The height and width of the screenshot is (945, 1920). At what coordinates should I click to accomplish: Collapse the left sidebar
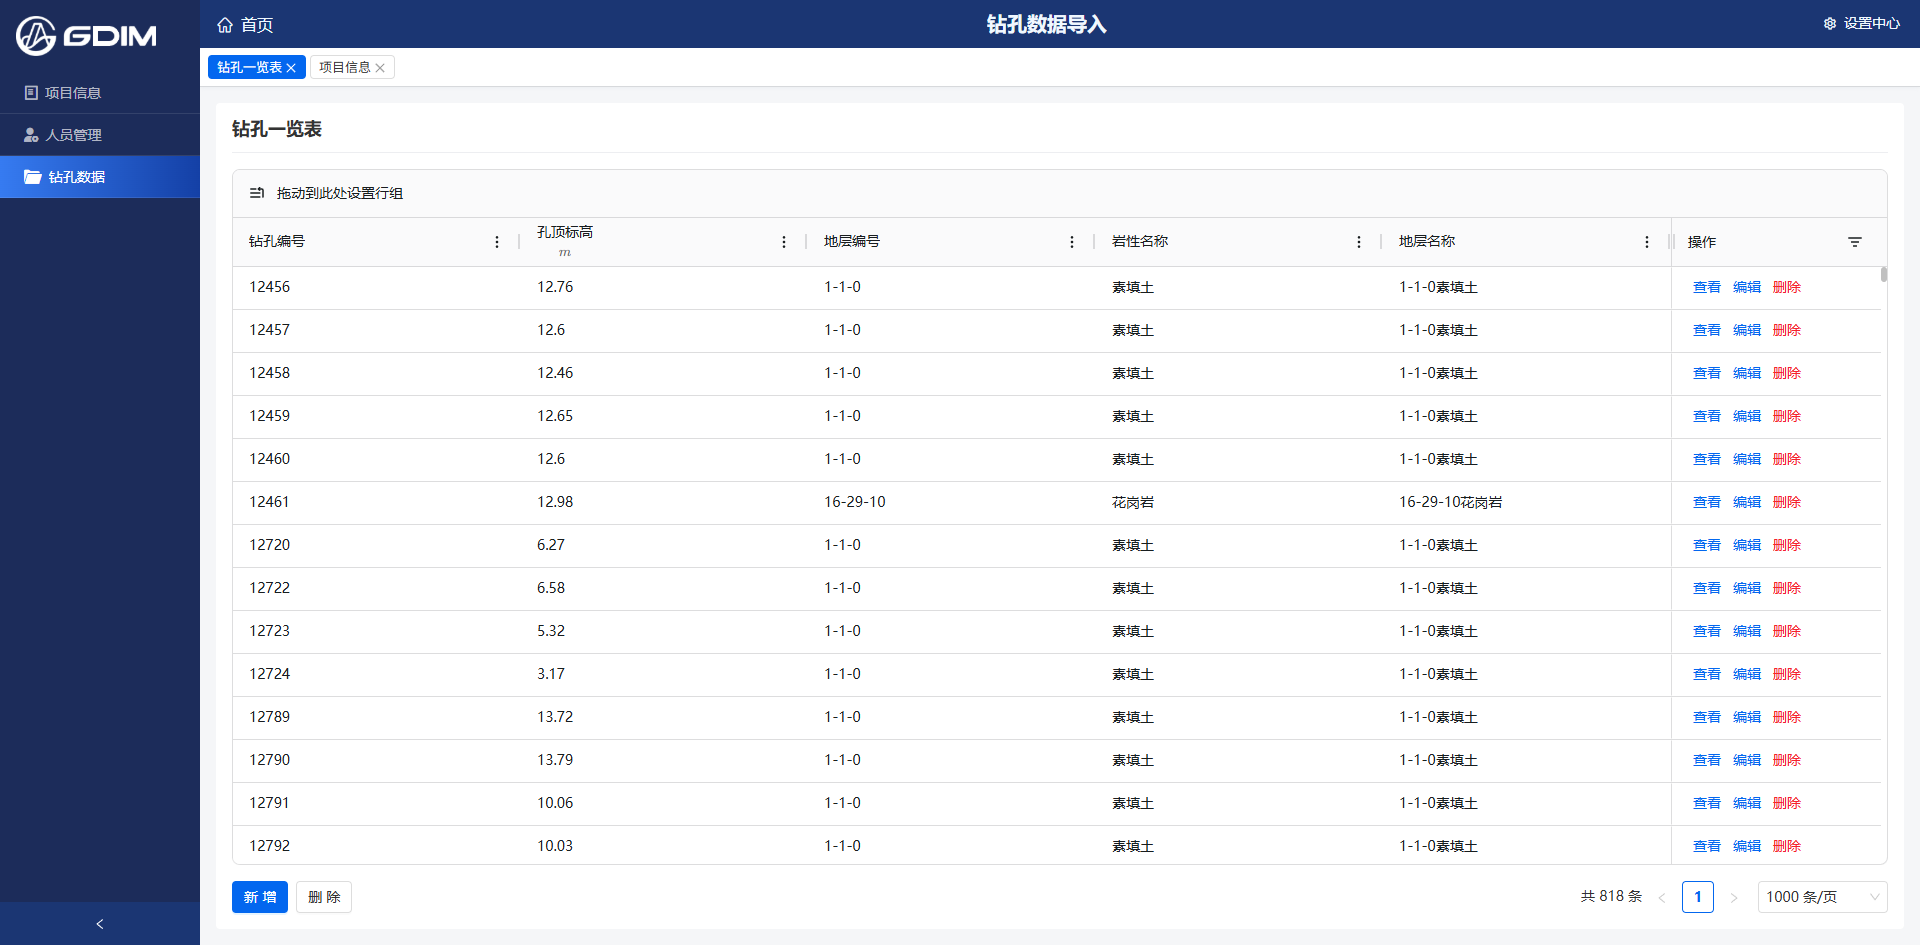pos(100,924)
